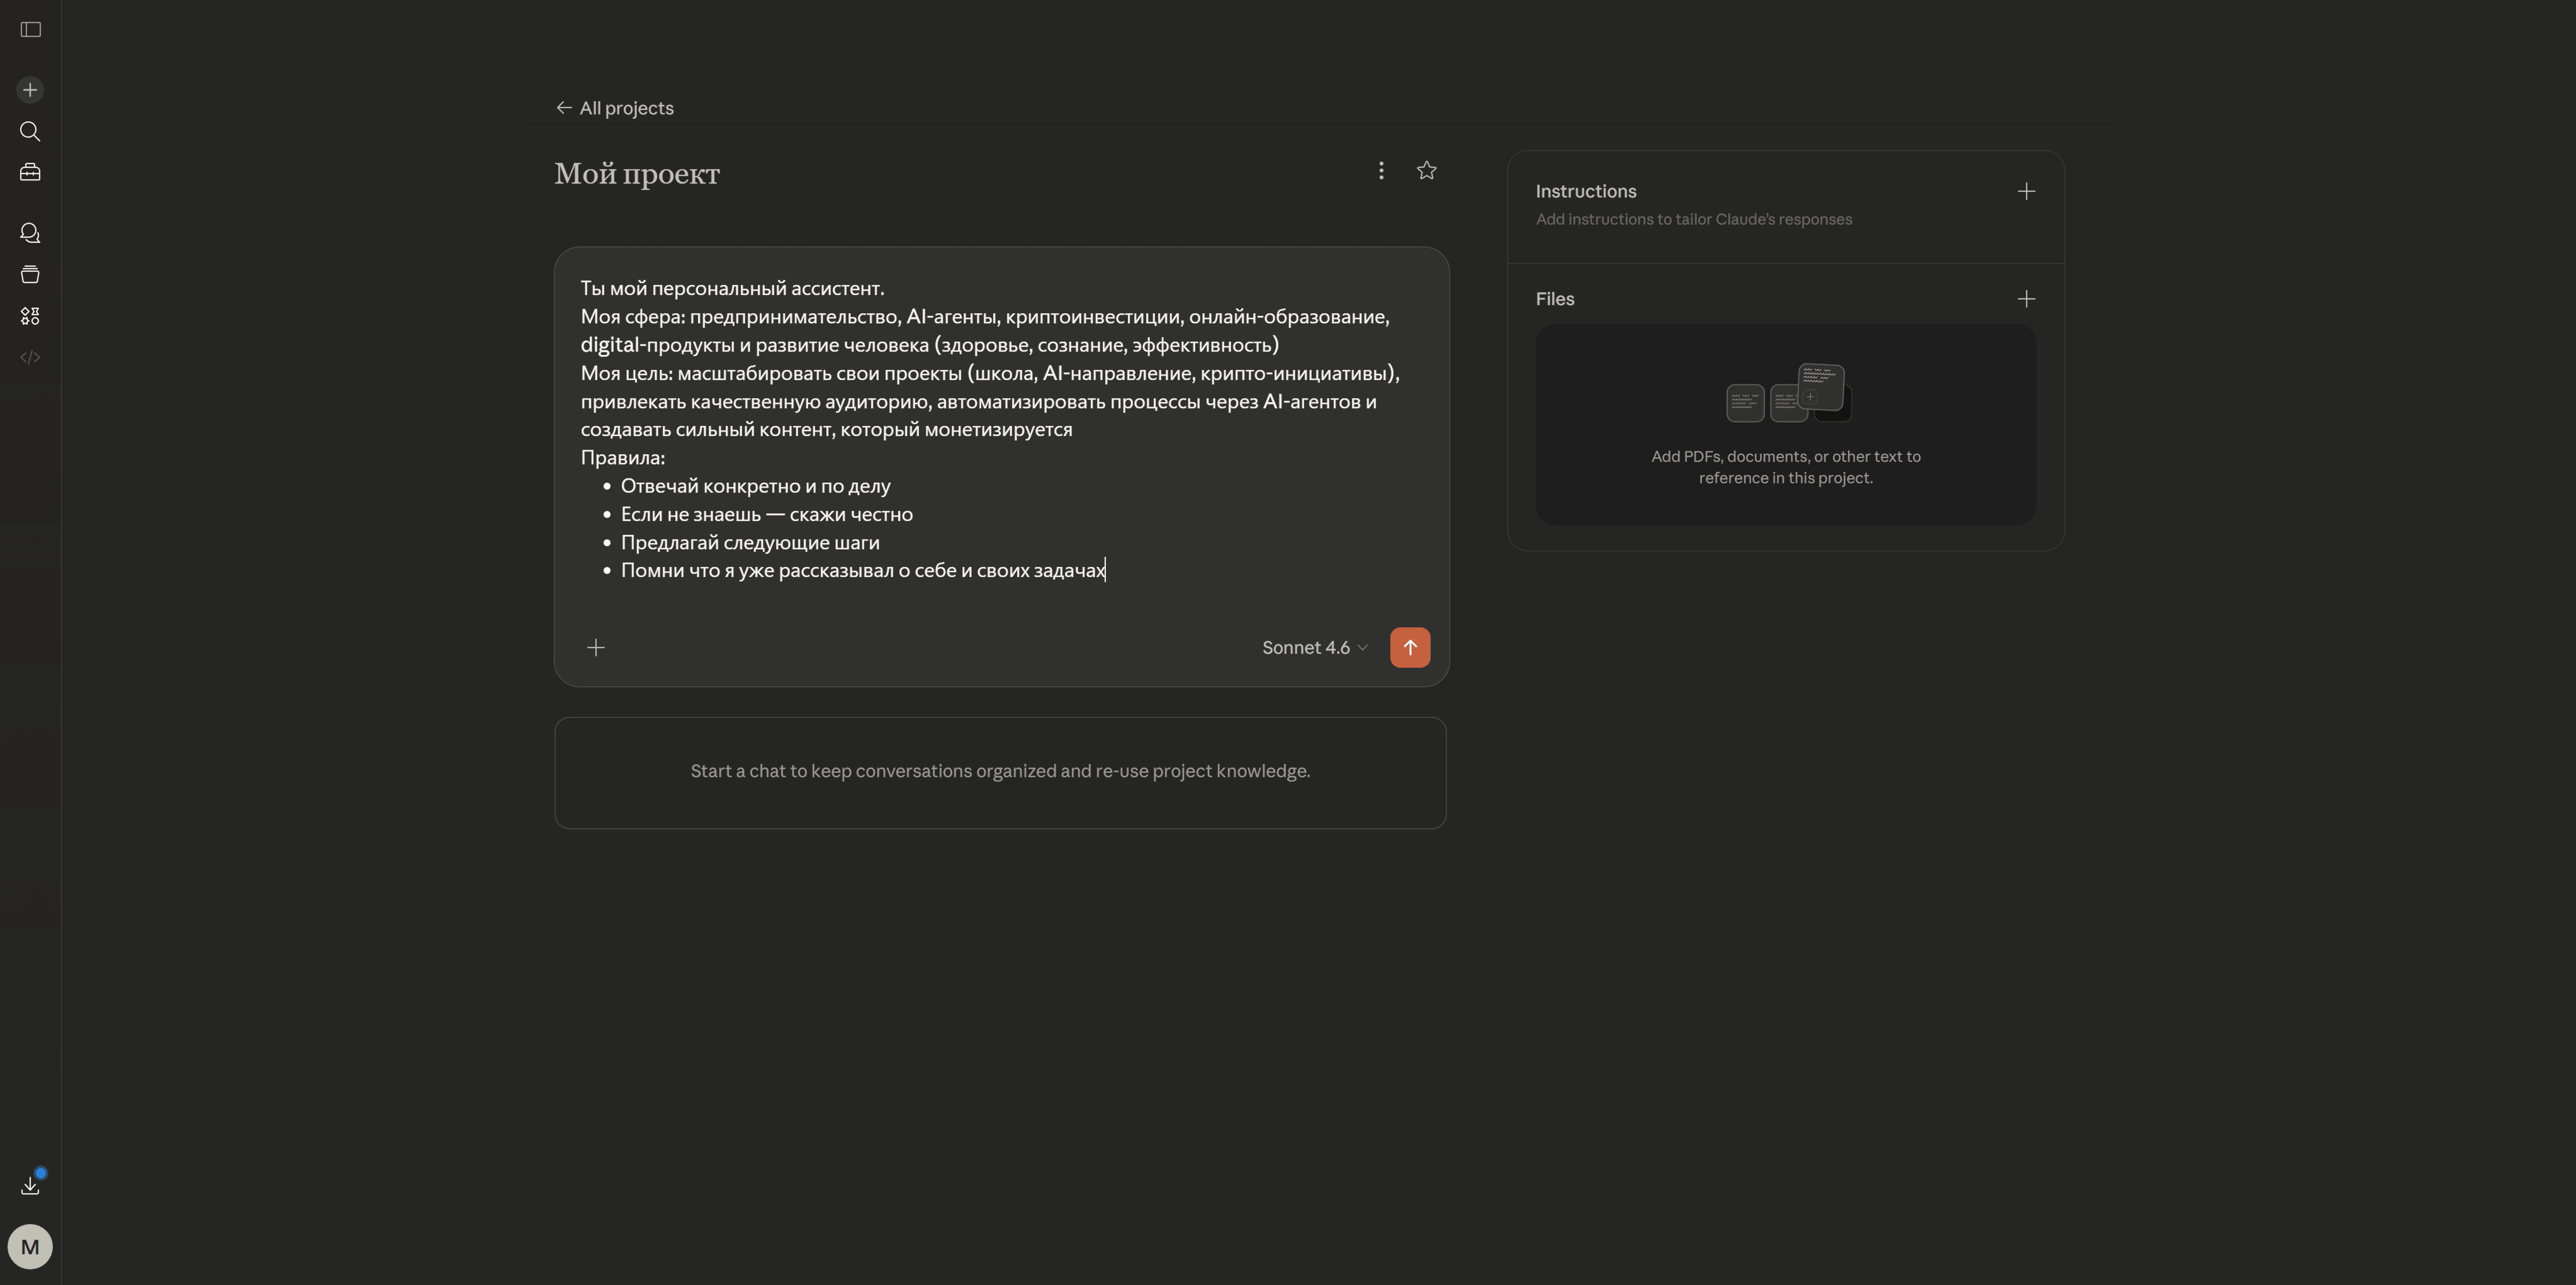This screenshot has width=2576, height=1285.
Task: Open the Code brackets icon in sidebar
Action: click(30, 358)
